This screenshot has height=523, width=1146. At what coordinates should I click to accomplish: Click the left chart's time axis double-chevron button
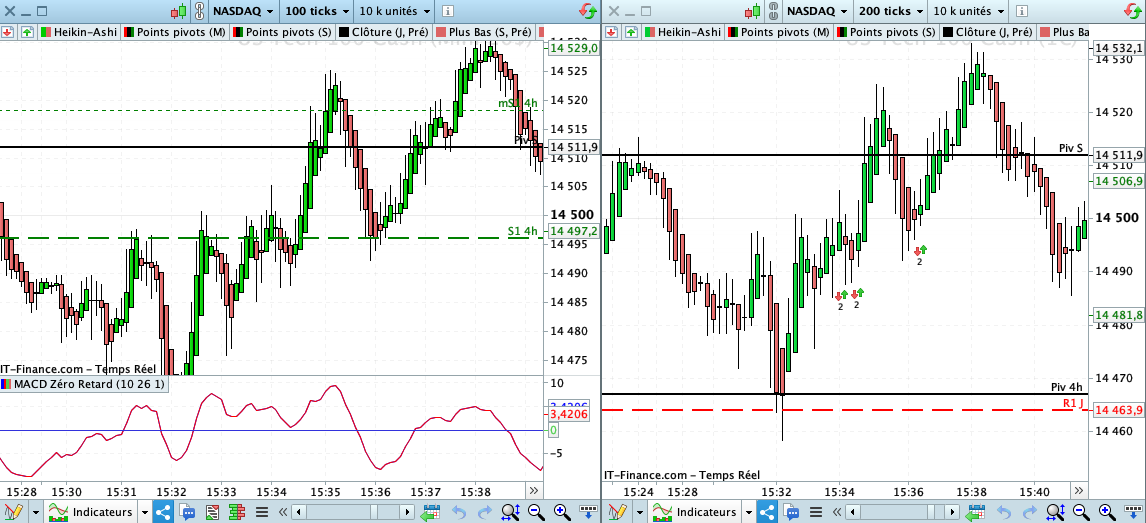click(534, 491)
